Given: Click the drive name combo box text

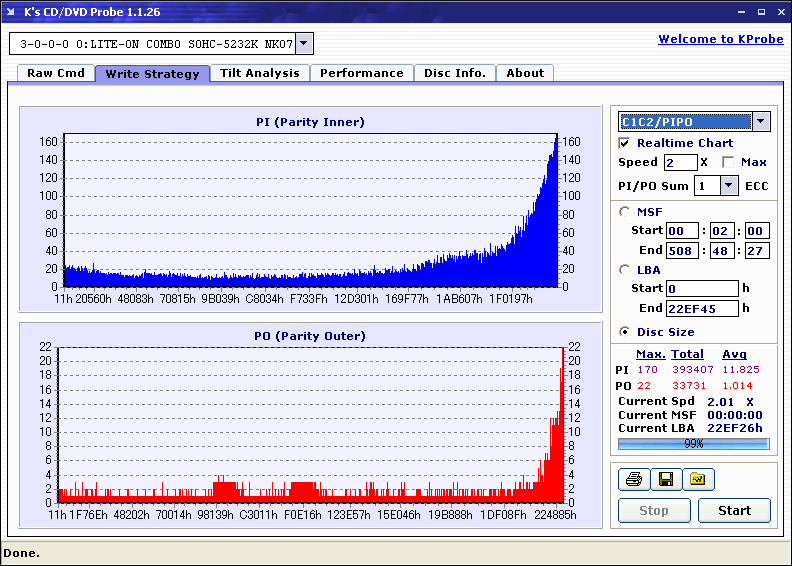Looking at the screenshot, I should [156, 44].
